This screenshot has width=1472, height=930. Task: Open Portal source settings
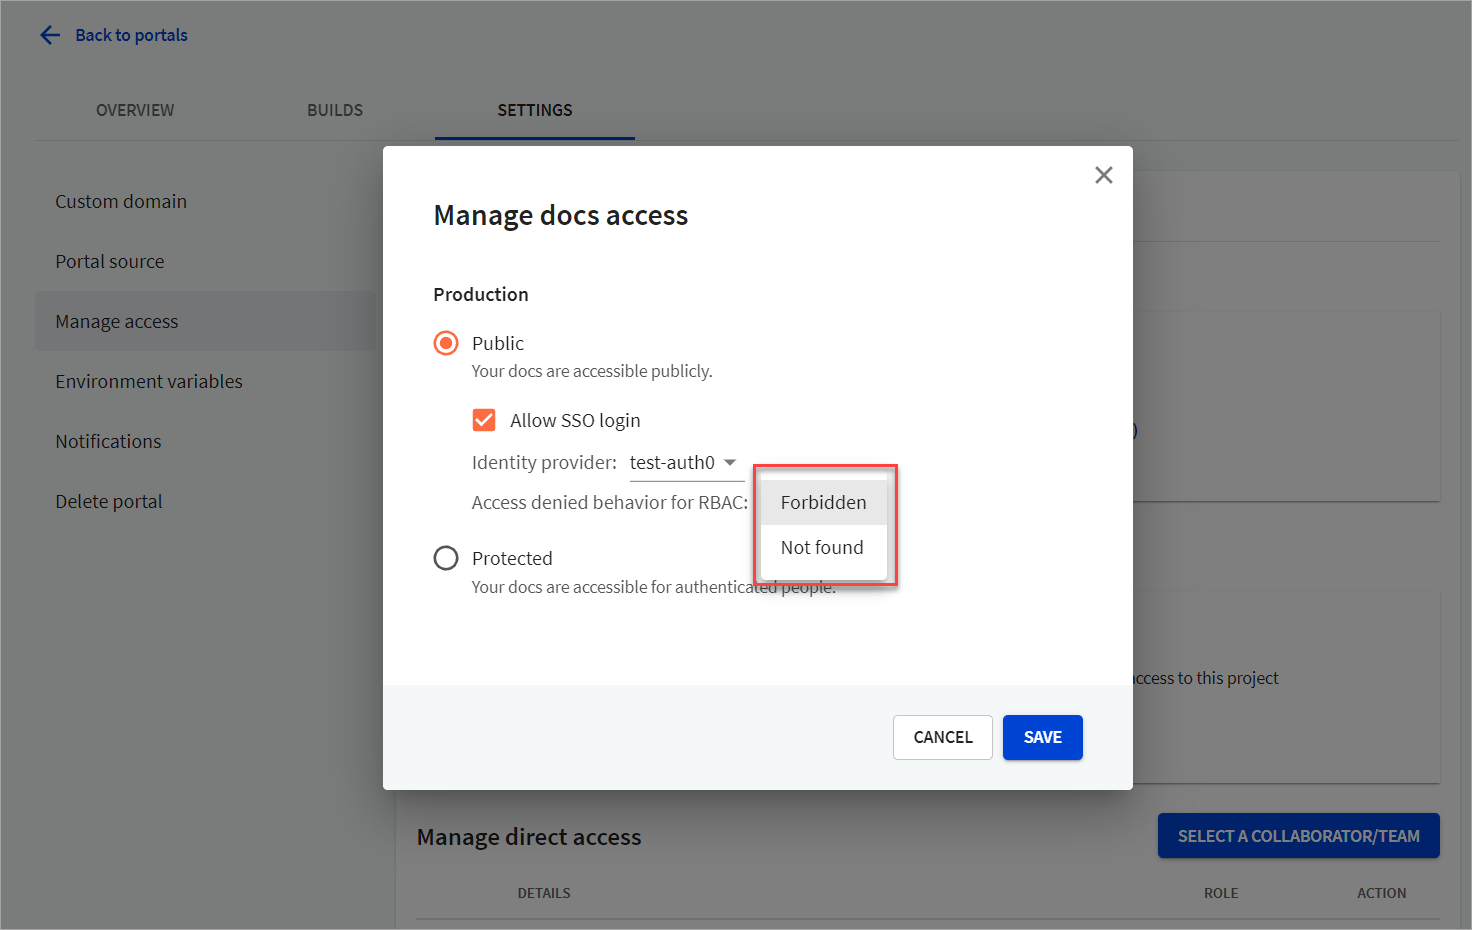click(x=205, y=261)
